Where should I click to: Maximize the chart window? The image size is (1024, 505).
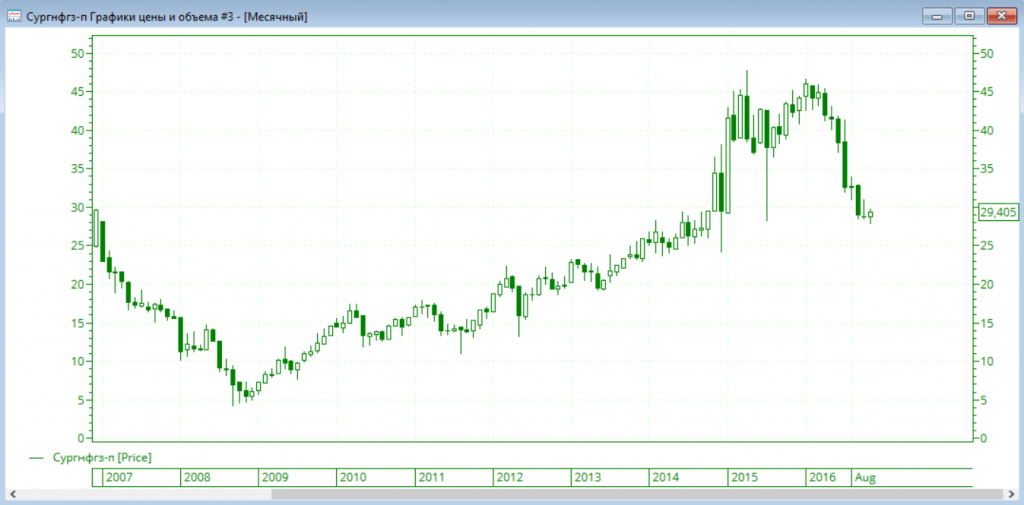click(967, 16)
